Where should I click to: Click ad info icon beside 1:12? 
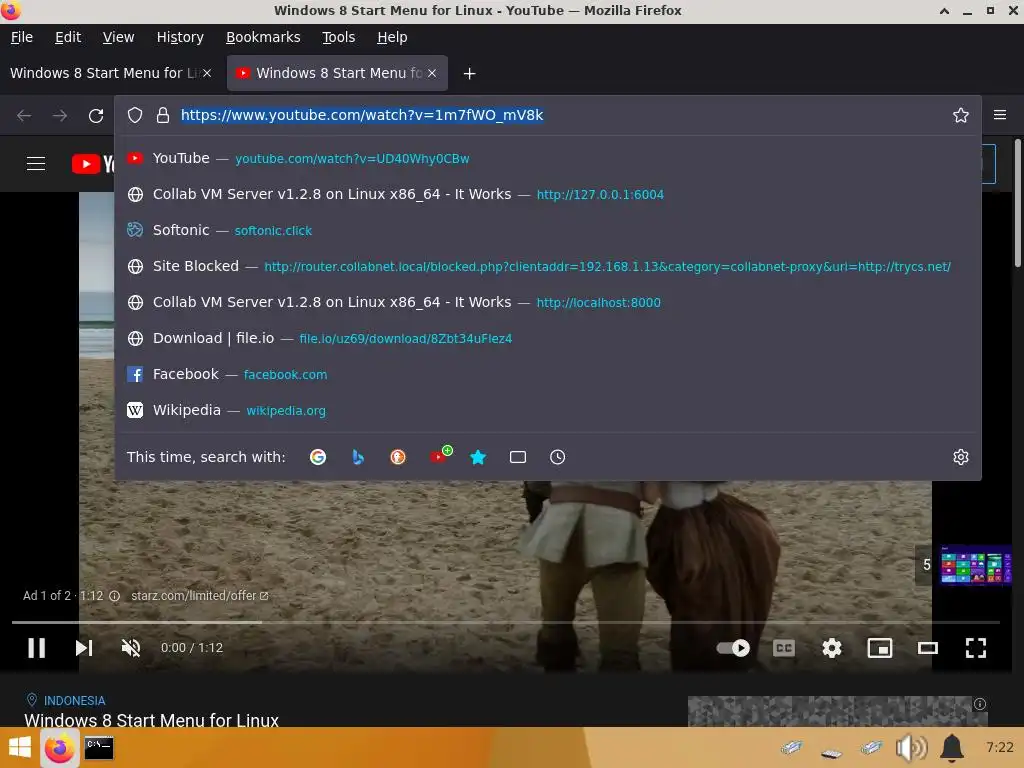(114, 596)
